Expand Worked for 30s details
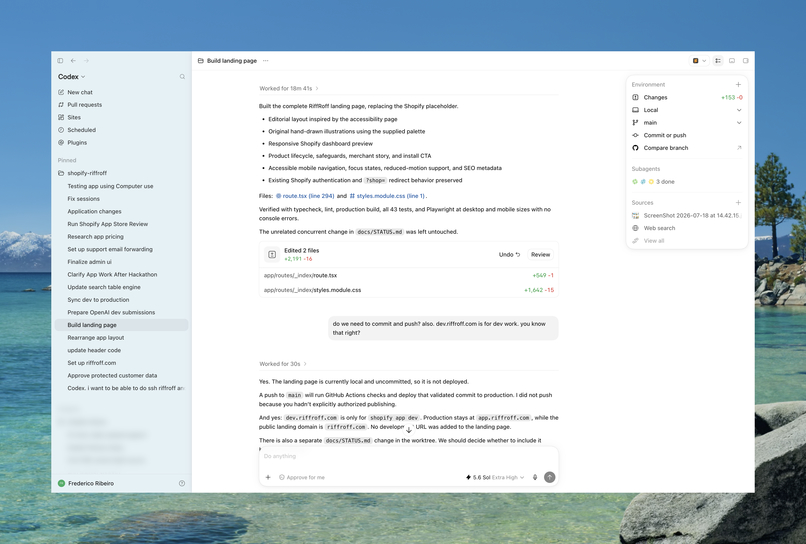Viewport: 806px width, 544px height. pyautogui.click(x=283, y=364)
